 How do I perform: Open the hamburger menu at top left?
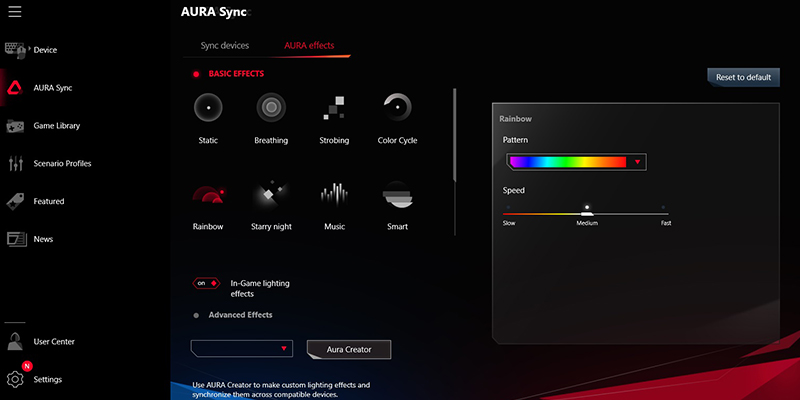point(15,13)
